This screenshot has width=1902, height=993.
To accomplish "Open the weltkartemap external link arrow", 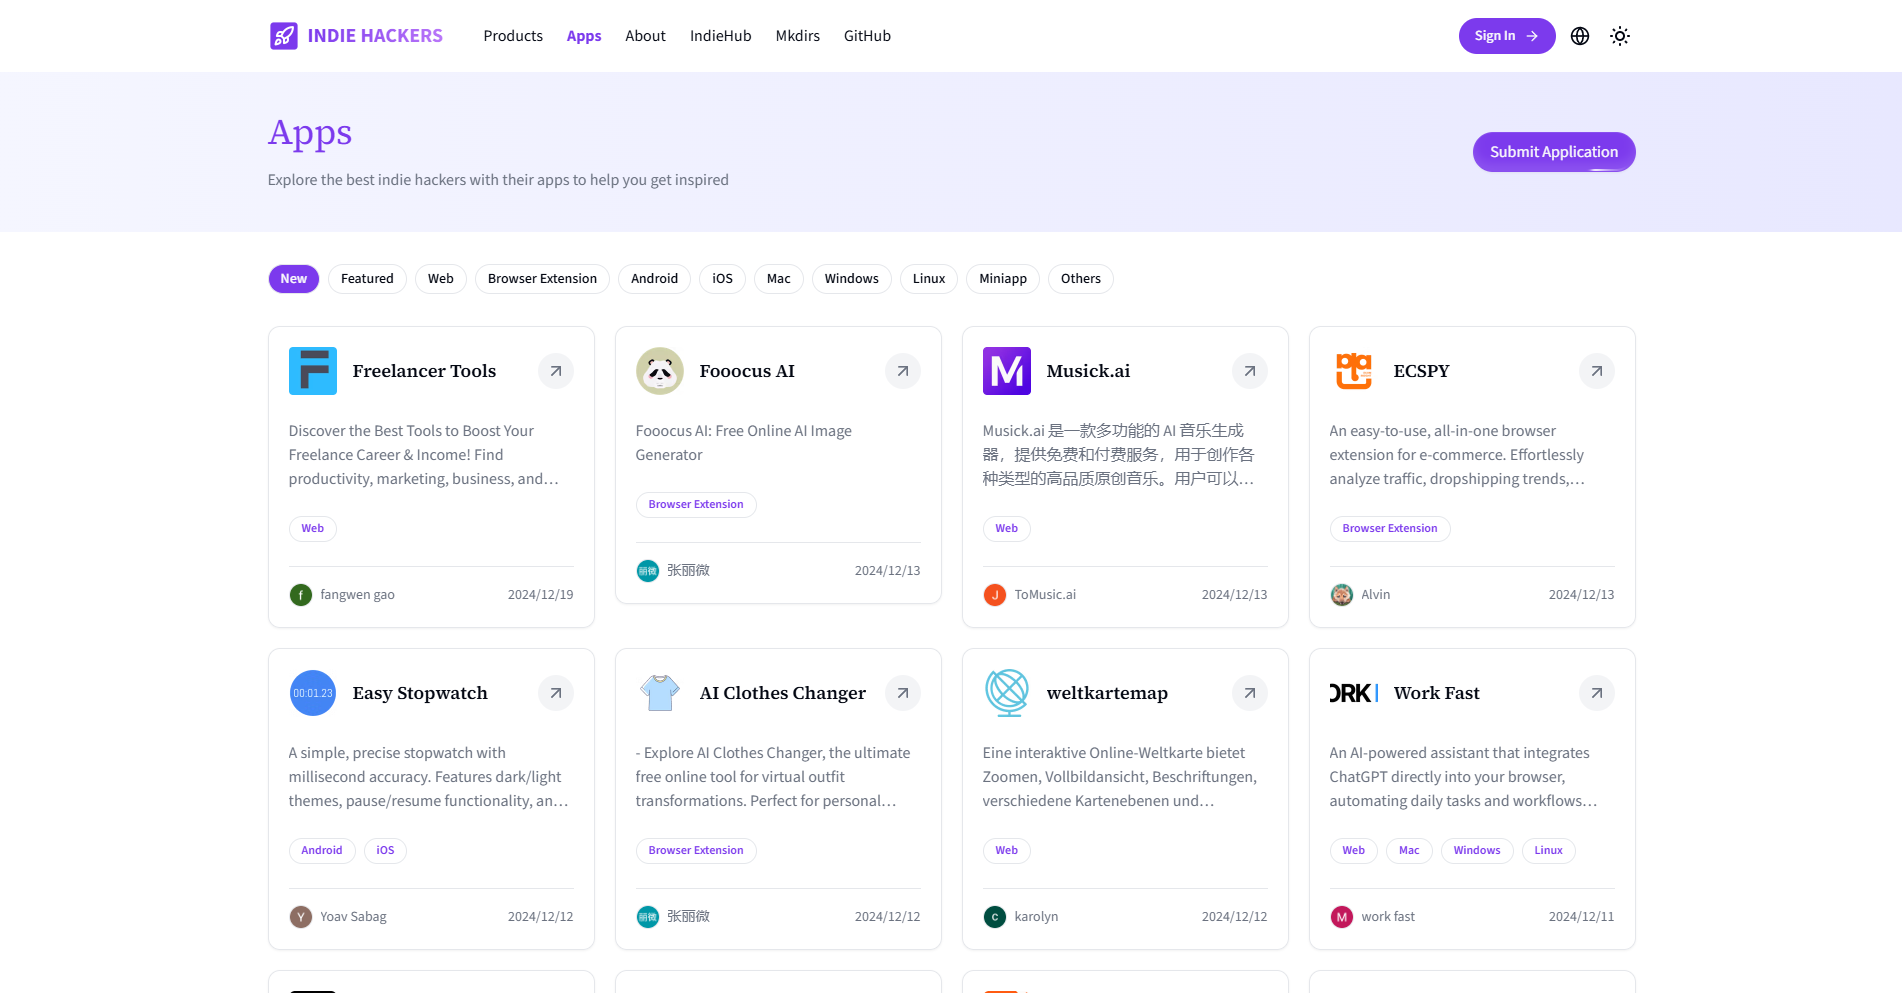I will (1250, 693).
